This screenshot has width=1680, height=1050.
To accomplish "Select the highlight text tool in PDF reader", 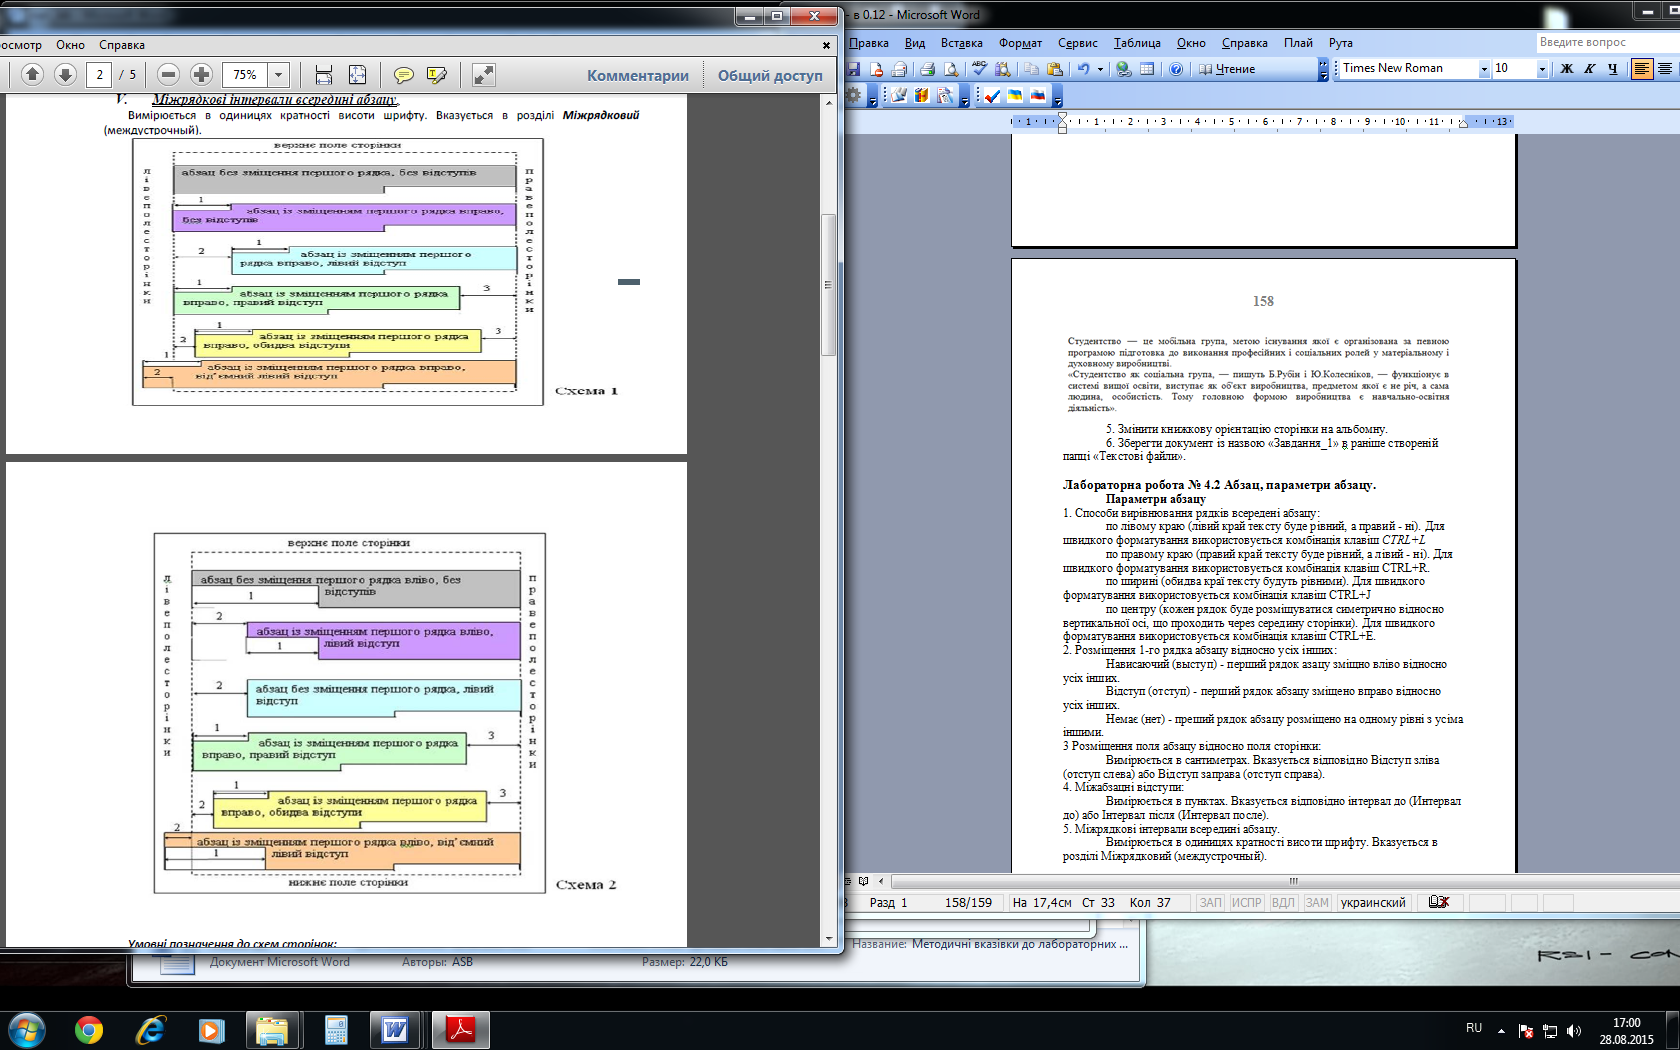I will pyautogui.click(x=437, y=75).
